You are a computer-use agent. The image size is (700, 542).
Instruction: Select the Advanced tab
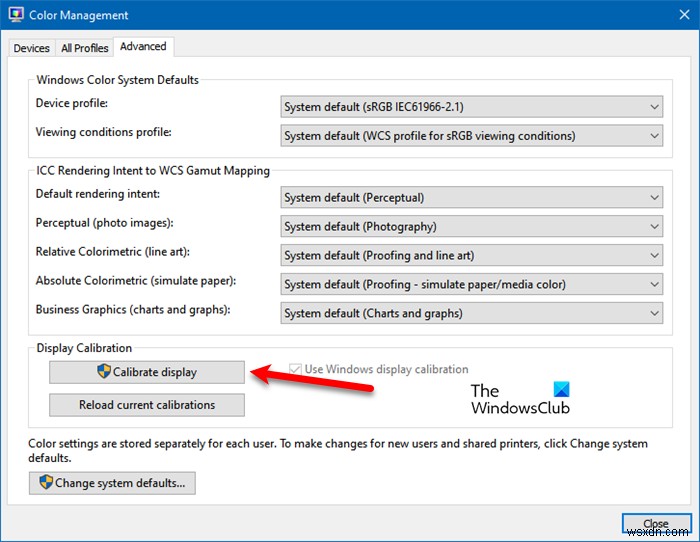coord(143,46)
